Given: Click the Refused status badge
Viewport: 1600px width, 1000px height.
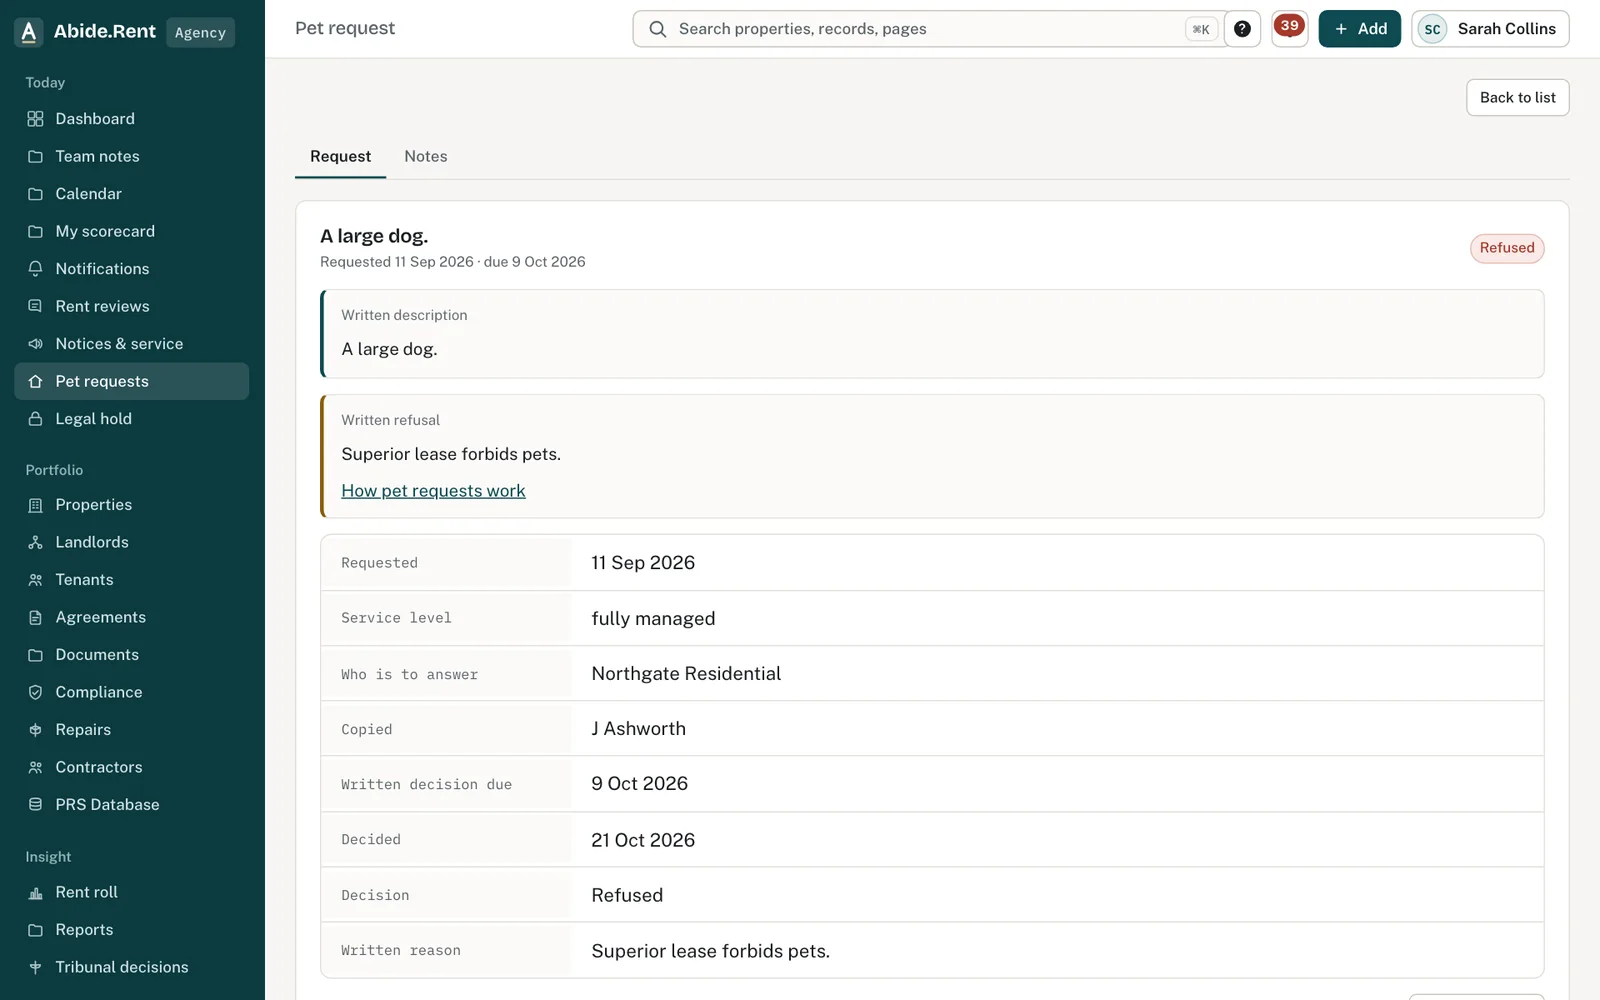Looking at the screenshot, I should 1507,248.
